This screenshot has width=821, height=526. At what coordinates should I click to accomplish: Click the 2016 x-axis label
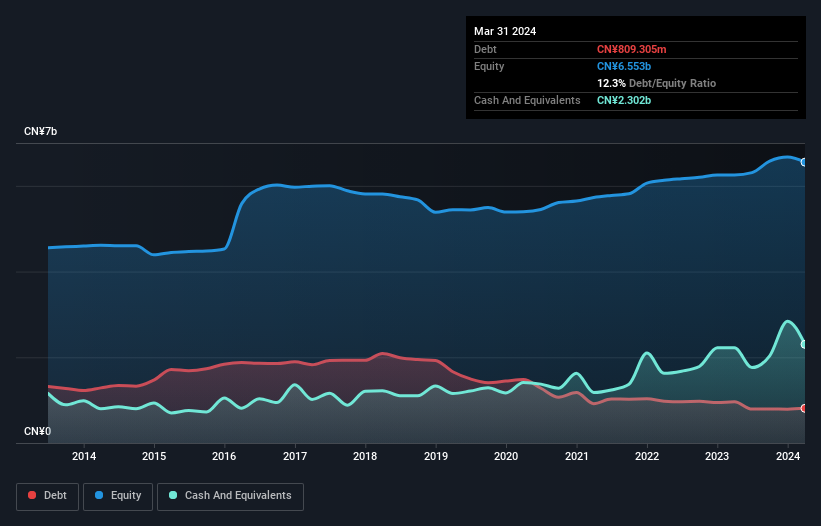pos(224,456)
